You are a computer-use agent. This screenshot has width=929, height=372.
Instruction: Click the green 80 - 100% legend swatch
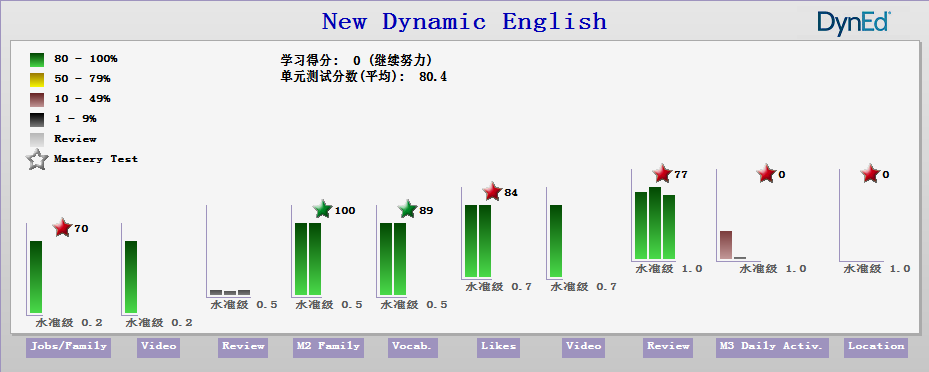[x=37, y=59]
